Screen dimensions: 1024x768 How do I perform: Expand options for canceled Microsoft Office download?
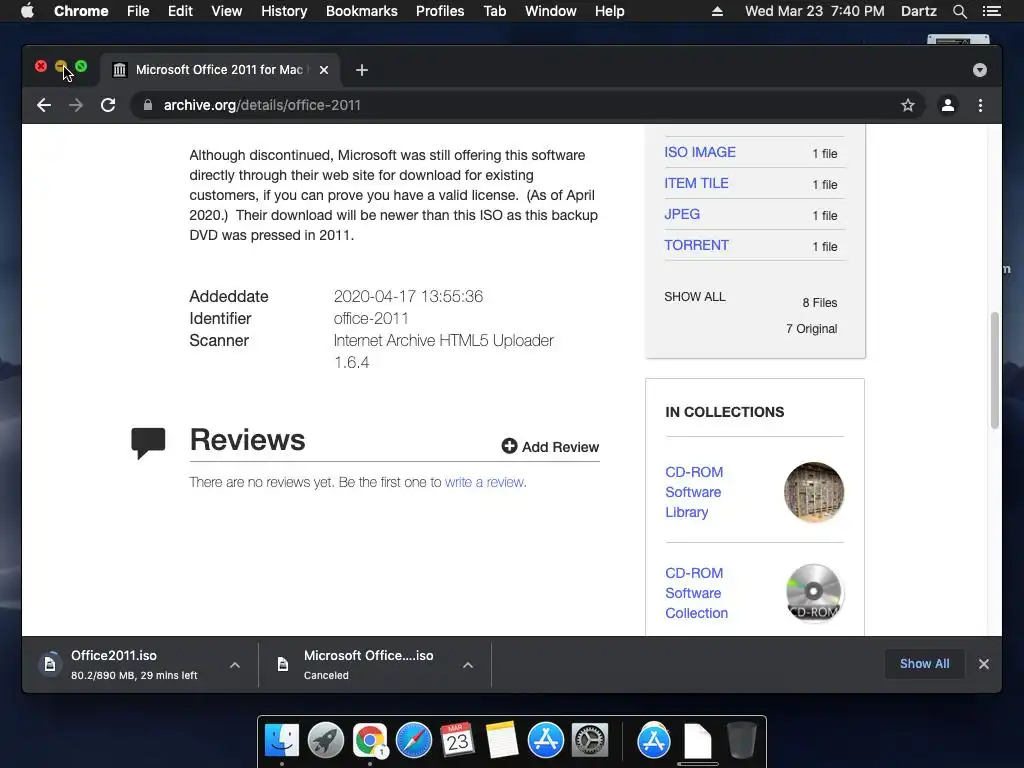468,665
